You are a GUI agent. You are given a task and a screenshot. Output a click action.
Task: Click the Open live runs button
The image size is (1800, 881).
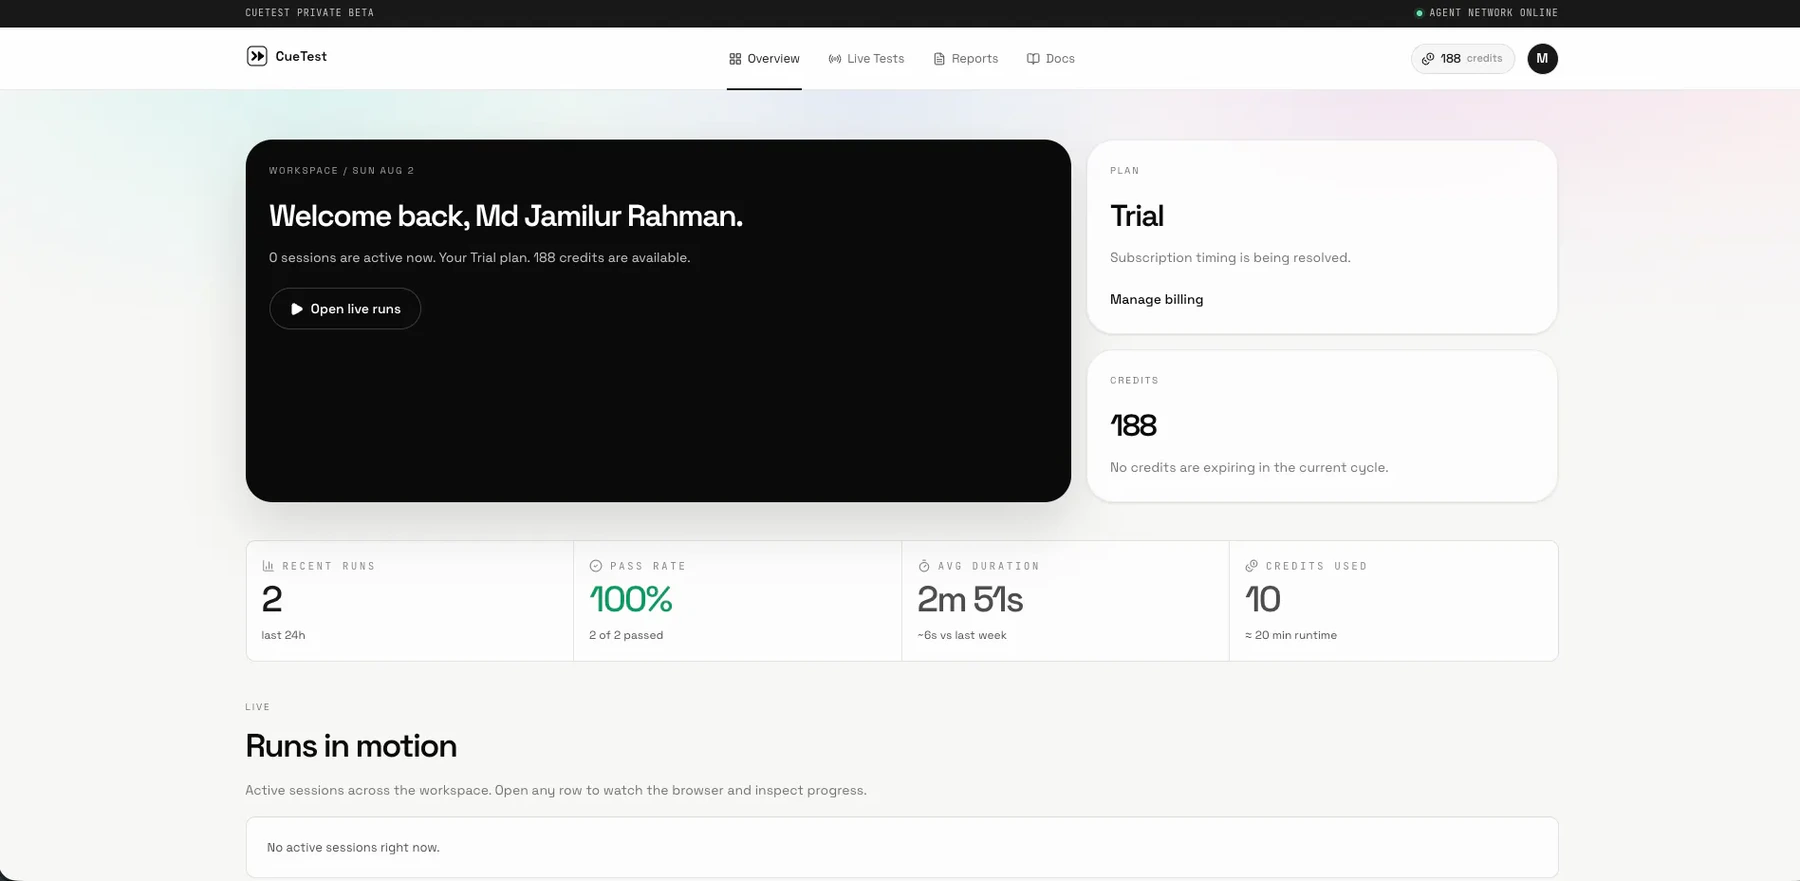345,309
